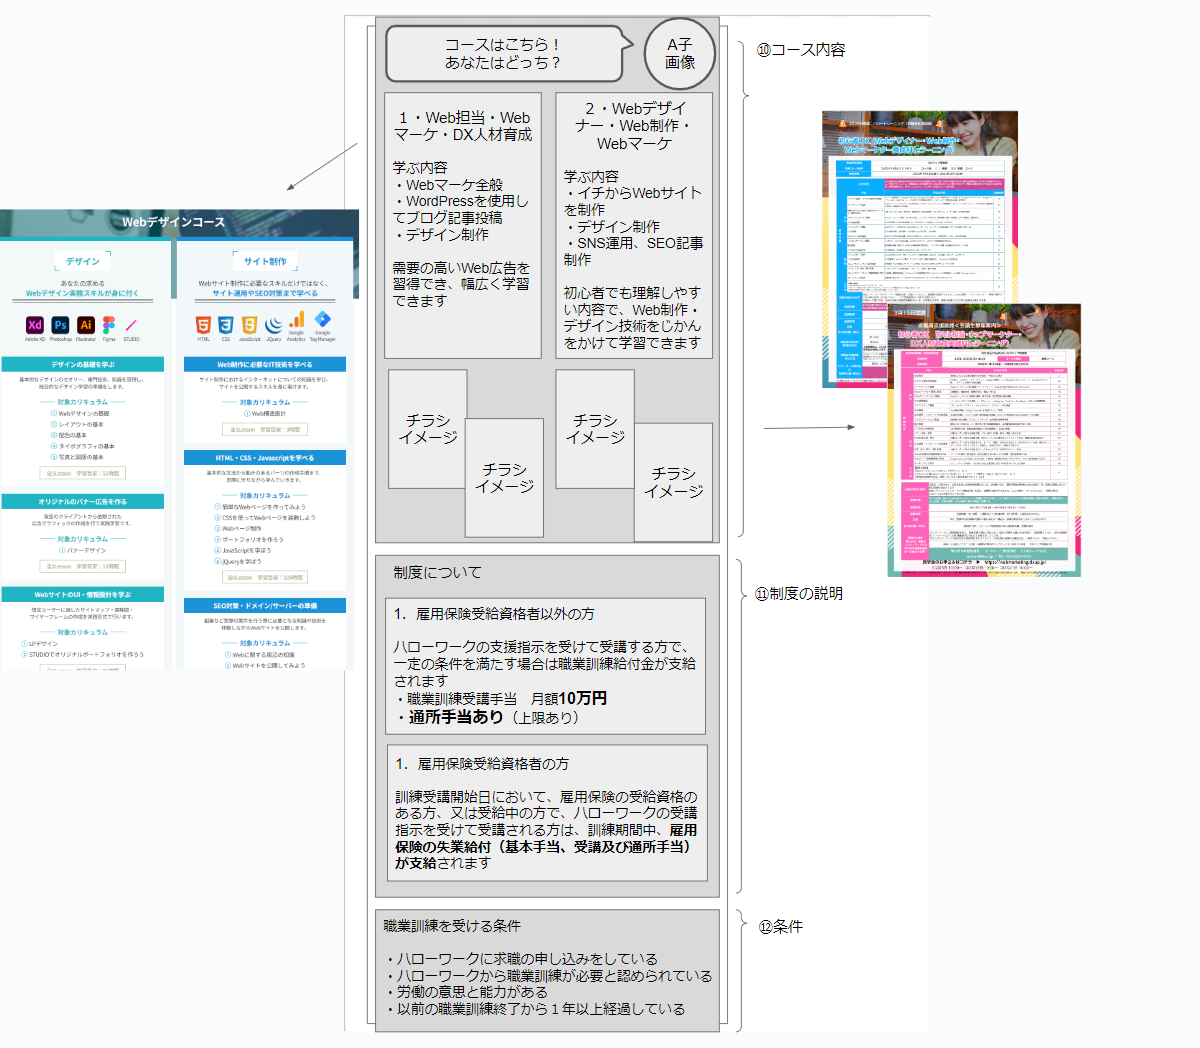Image resolution: width=1200 pixels, height=1048 pixels.
Task: Click the A子 画像 avatar circle
Action: tap(680, 53)
